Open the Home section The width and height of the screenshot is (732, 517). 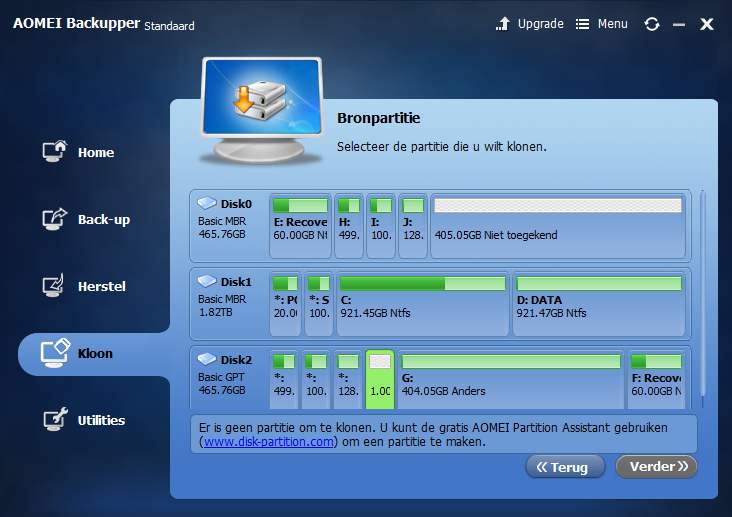coord(78,152)
